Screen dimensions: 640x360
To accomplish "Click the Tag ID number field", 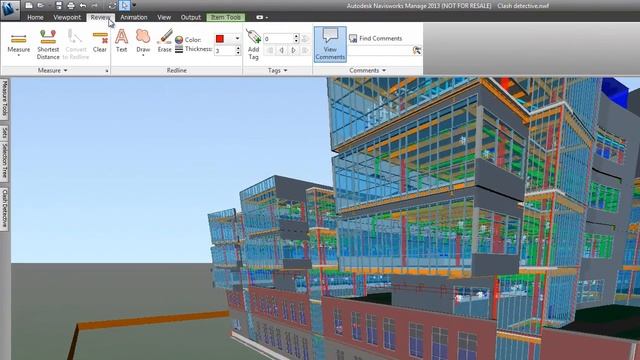I will tap(278, 39).
